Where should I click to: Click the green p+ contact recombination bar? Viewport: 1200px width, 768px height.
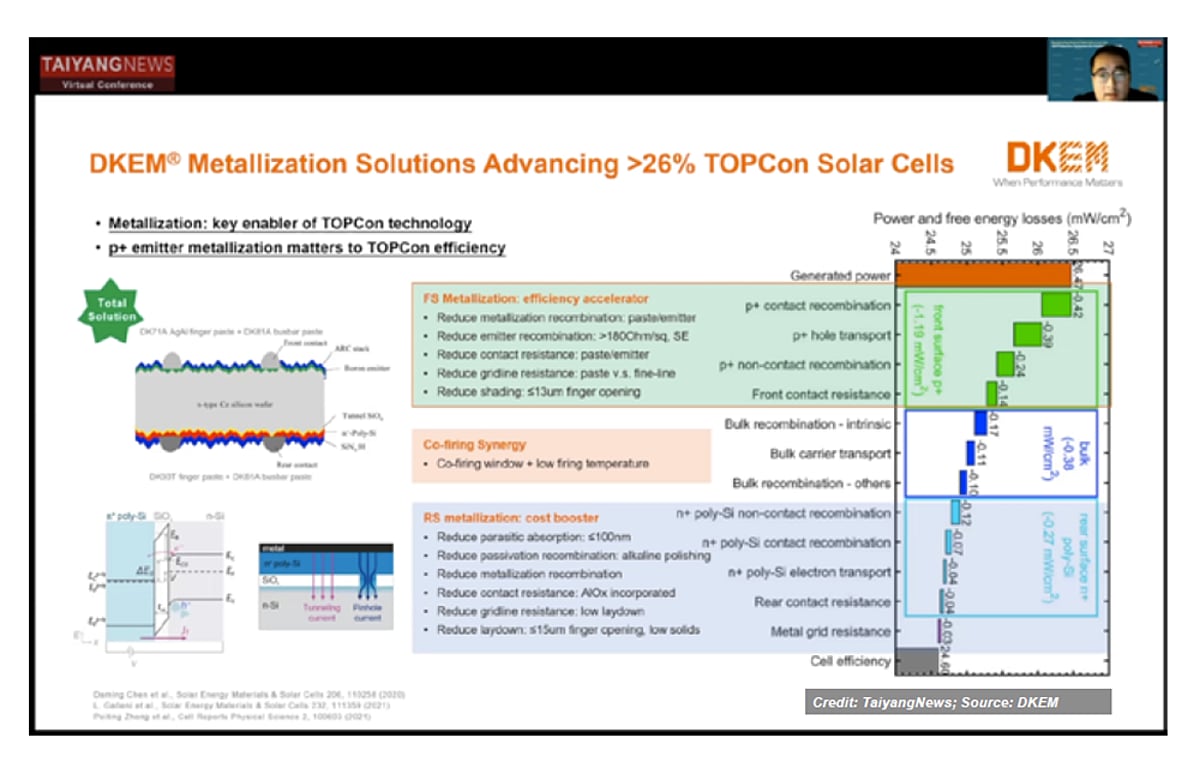tap(1056, 304)
